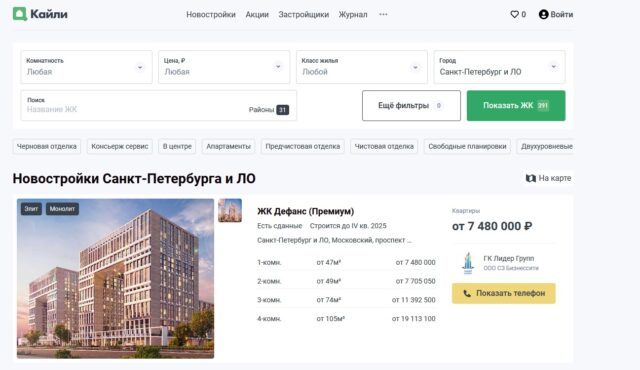Toggle the Апартаменты filter chip
640x370 pixels.
(x=228, y=146)
